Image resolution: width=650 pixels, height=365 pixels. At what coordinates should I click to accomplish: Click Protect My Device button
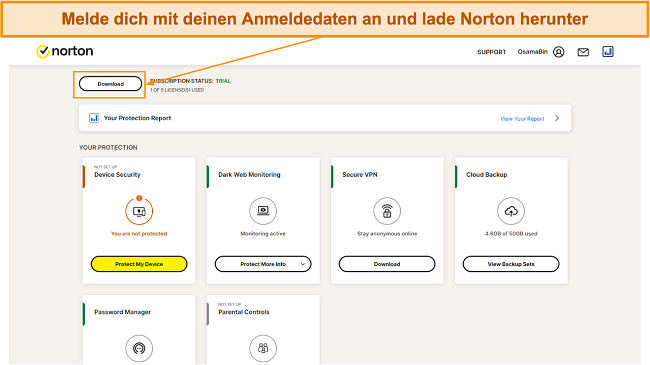[139, 264]
